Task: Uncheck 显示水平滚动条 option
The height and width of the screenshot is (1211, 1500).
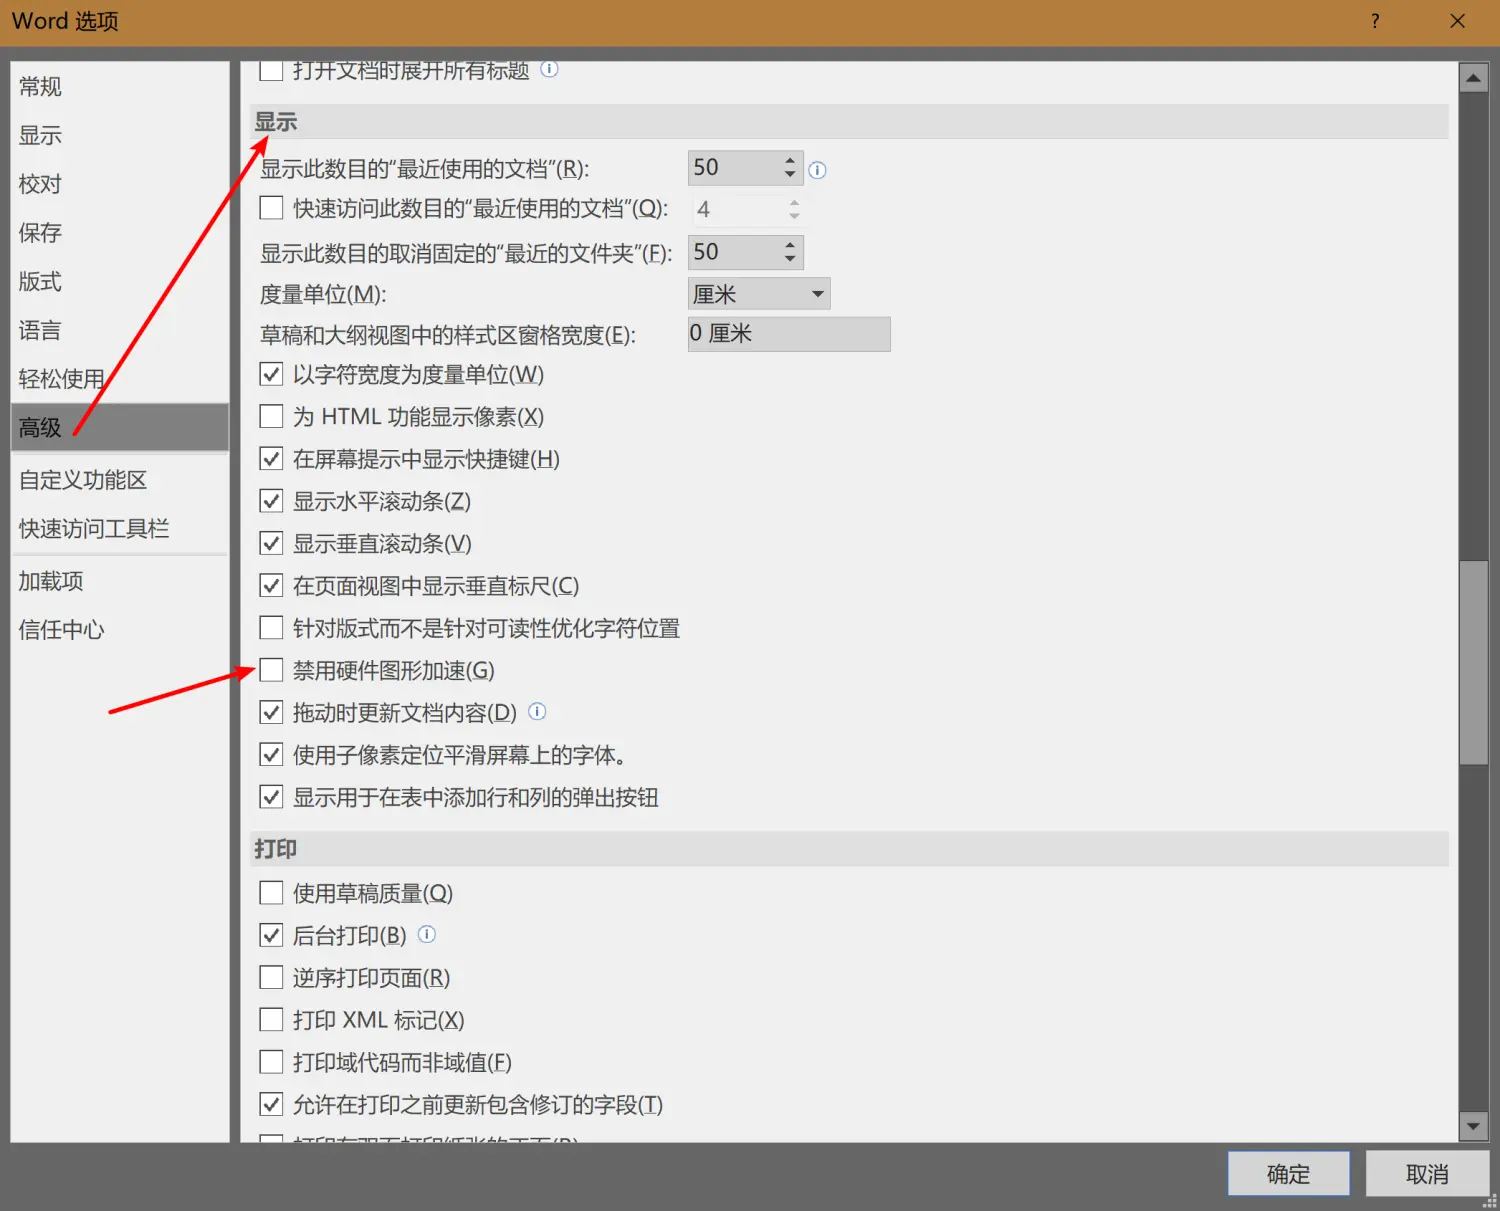Action: (271, 501)
